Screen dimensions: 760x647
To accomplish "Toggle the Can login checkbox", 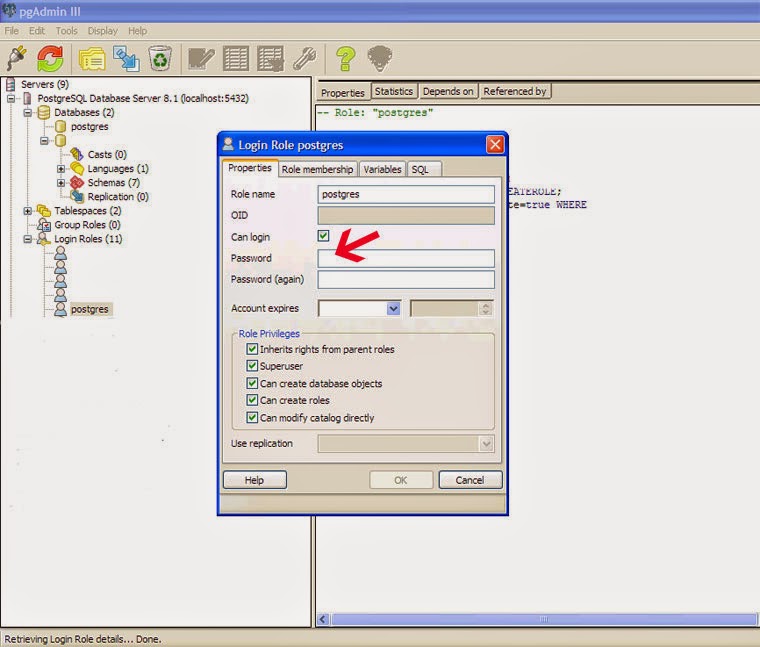I will [x=323, y=236].
